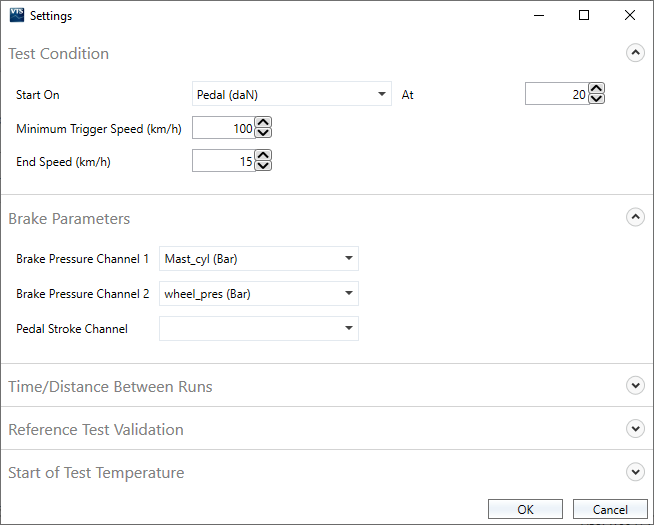Image resolution: width=654 pixels, height=525 pixels.
Task: Click the Minimum Trigger Speed input field
Action: 223,128
